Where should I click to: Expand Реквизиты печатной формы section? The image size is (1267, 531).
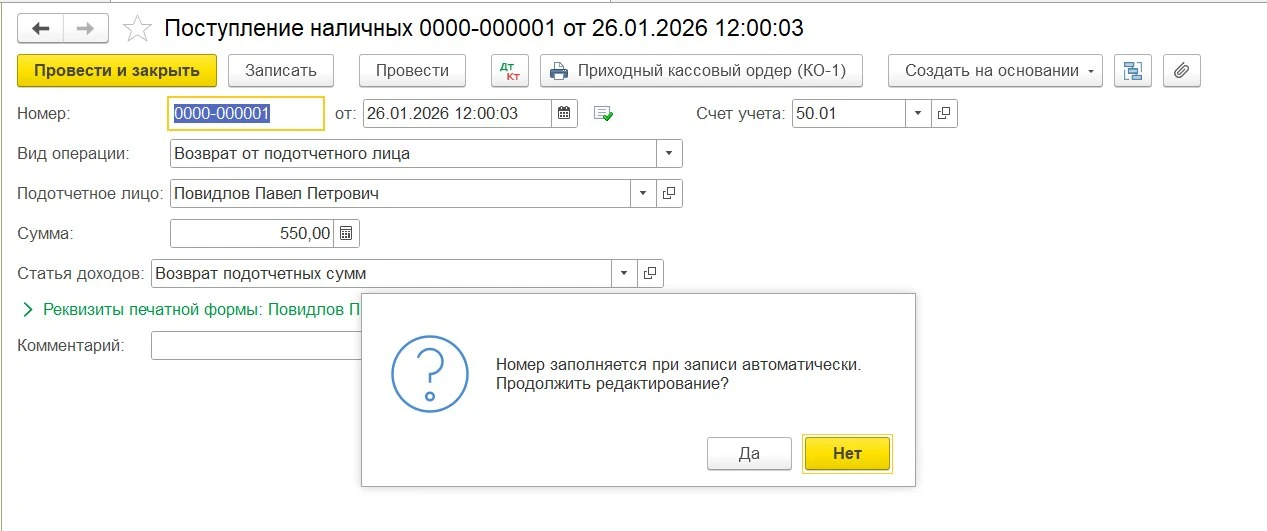click(x=29, y=310)
